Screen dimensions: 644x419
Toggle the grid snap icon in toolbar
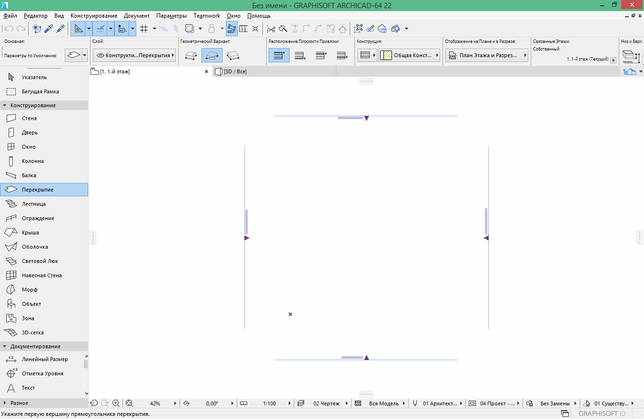pos(144,29)
